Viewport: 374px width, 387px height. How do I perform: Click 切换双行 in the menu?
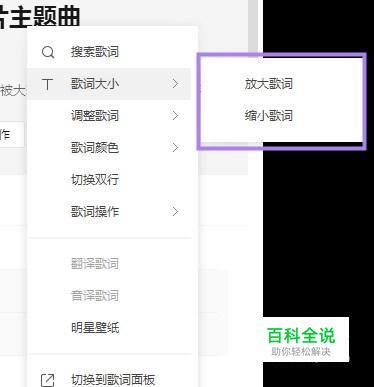(109, 180)
